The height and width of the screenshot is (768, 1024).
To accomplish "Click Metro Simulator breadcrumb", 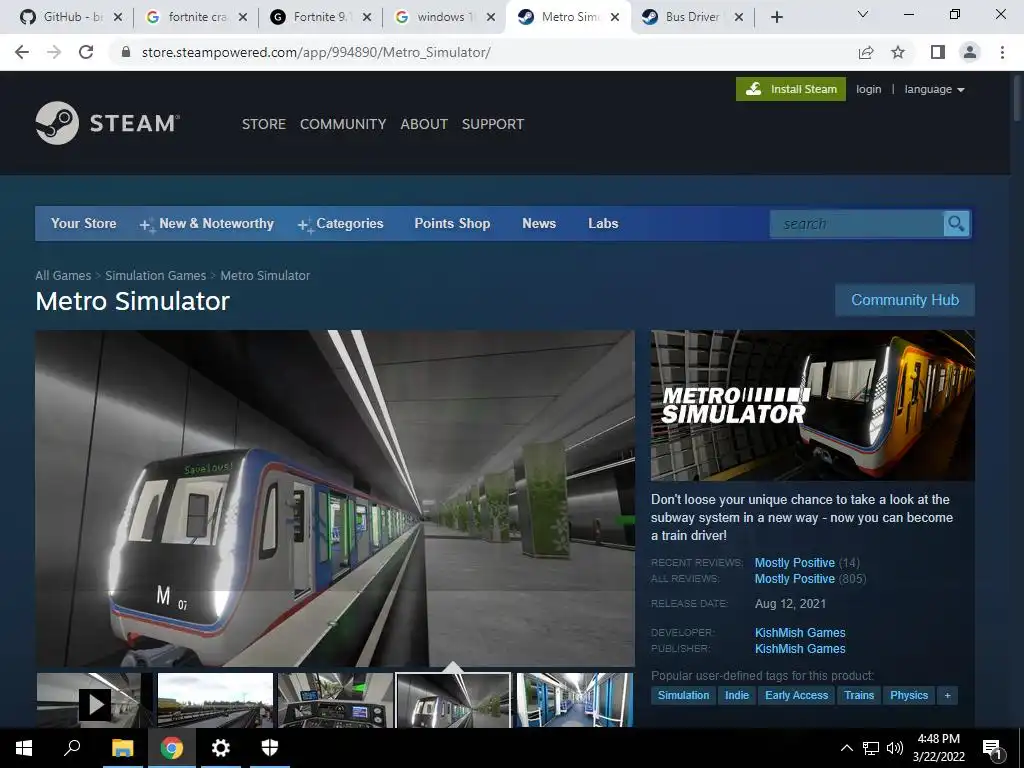I will (x=265, y=276).
